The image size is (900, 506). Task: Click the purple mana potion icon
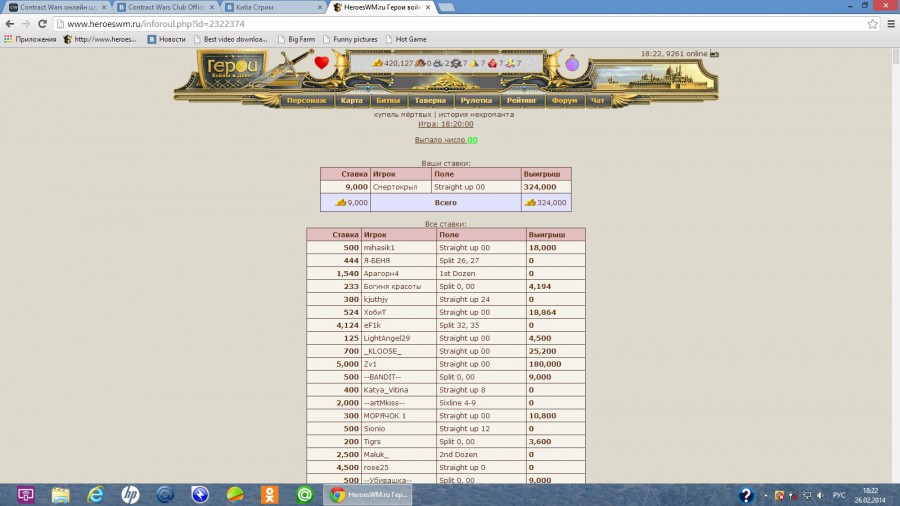tap(572, 64)
